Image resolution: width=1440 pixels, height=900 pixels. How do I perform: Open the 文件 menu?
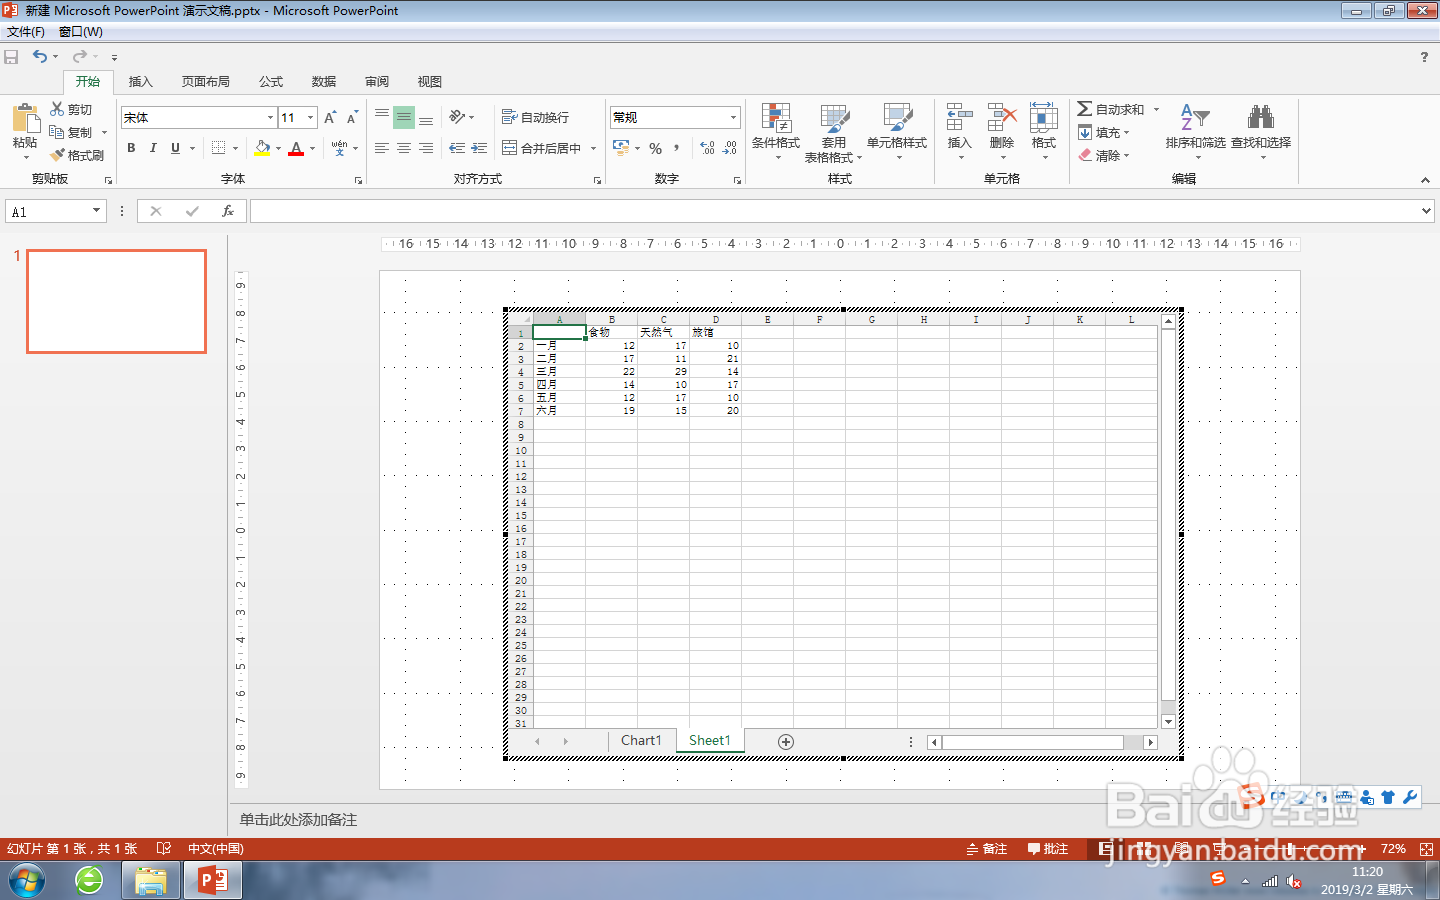24,31
